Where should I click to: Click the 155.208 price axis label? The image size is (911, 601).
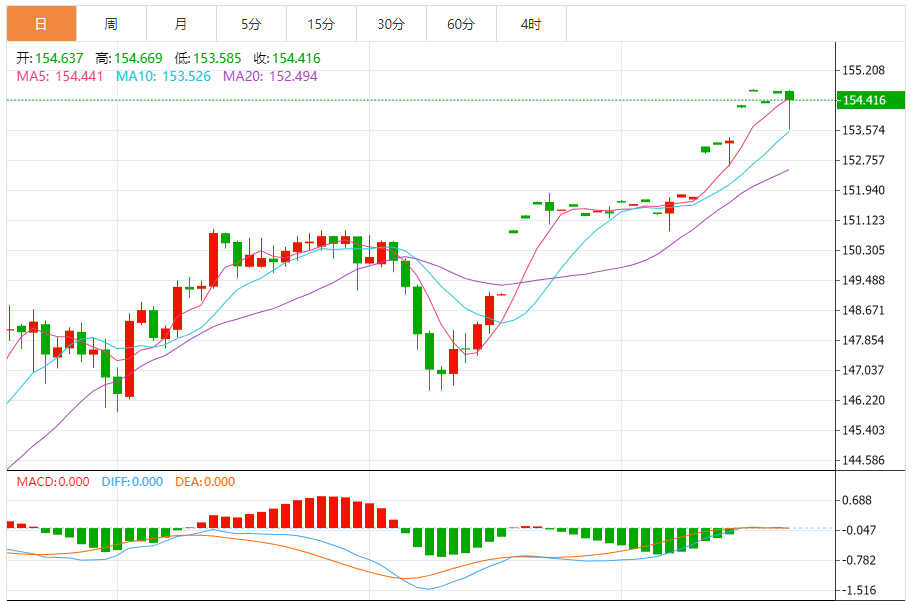[863, 70]
